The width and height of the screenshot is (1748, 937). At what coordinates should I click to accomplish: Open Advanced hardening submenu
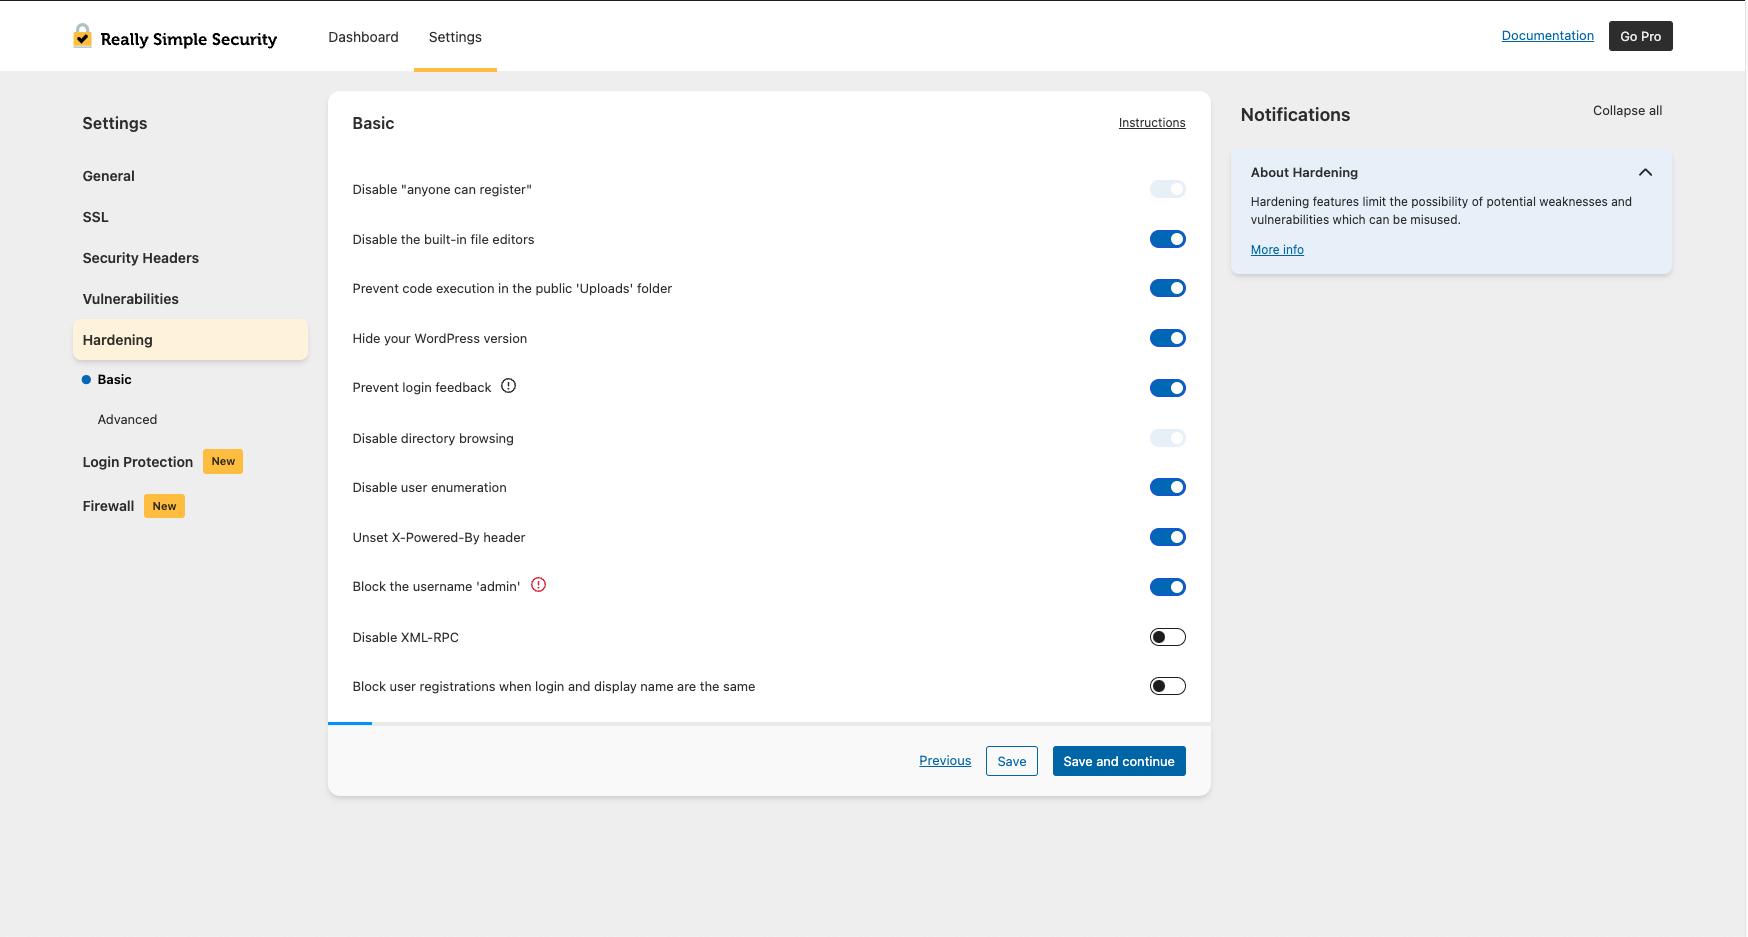(x=127, y=420)
